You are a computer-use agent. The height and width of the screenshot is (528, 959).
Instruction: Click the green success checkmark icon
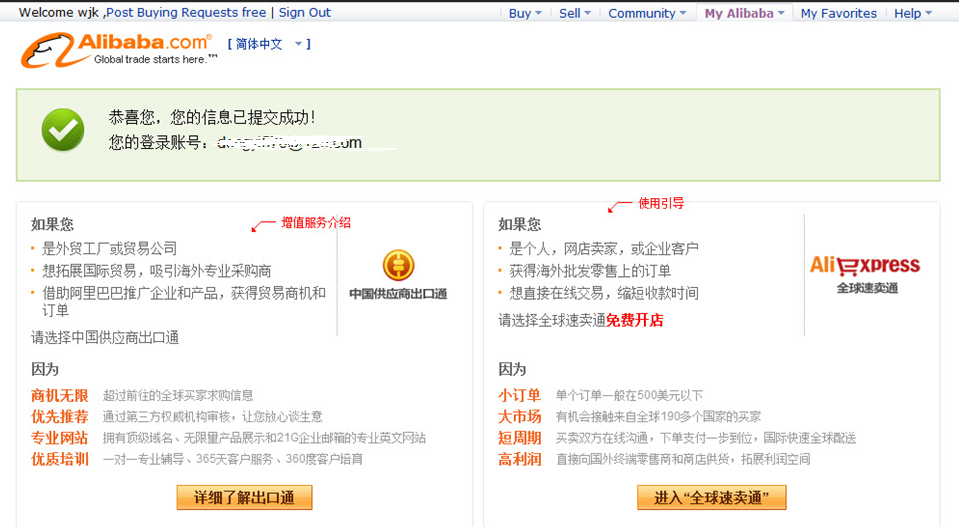pos(63,130)
